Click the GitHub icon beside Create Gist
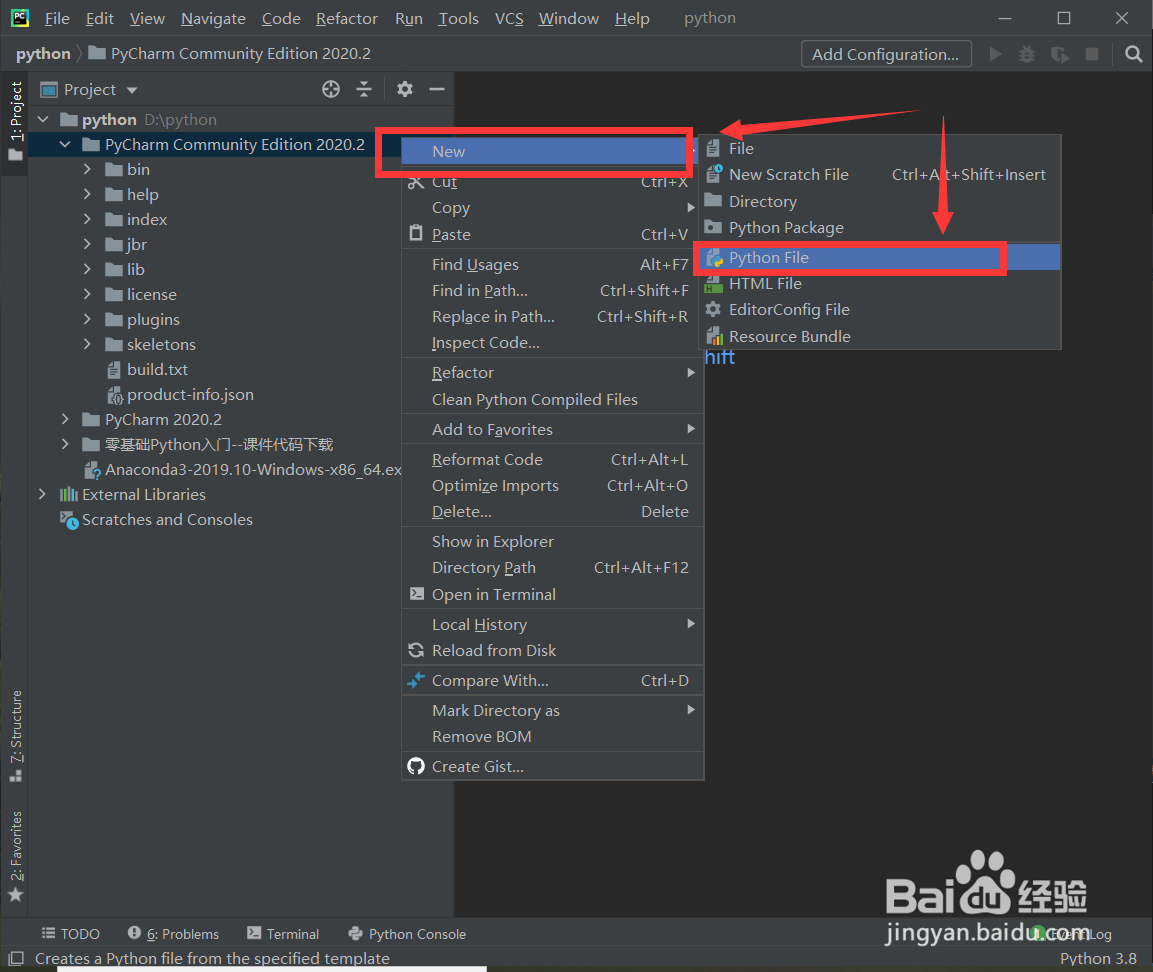This screenshot has height=972, width=1153. (x=416, y=766)
